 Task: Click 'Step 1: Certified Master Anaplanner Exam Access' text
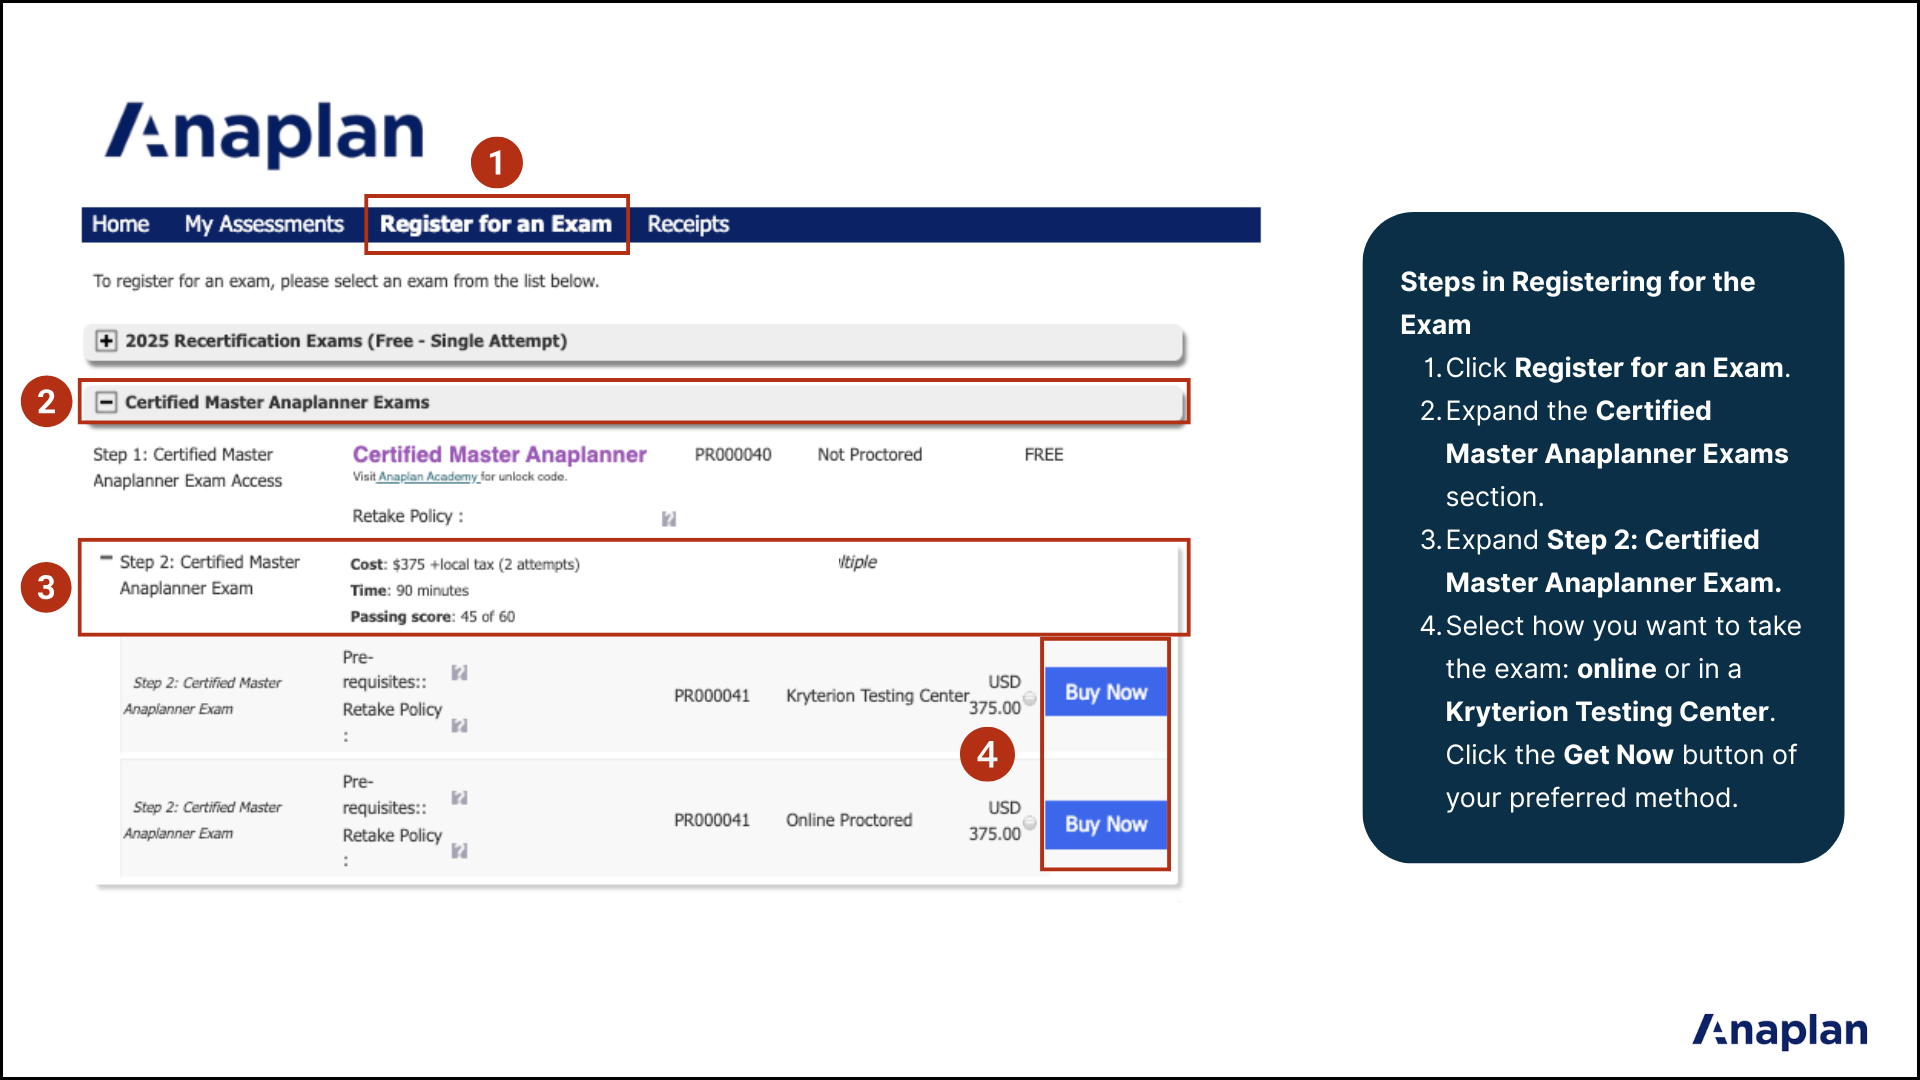pos(188,467)
